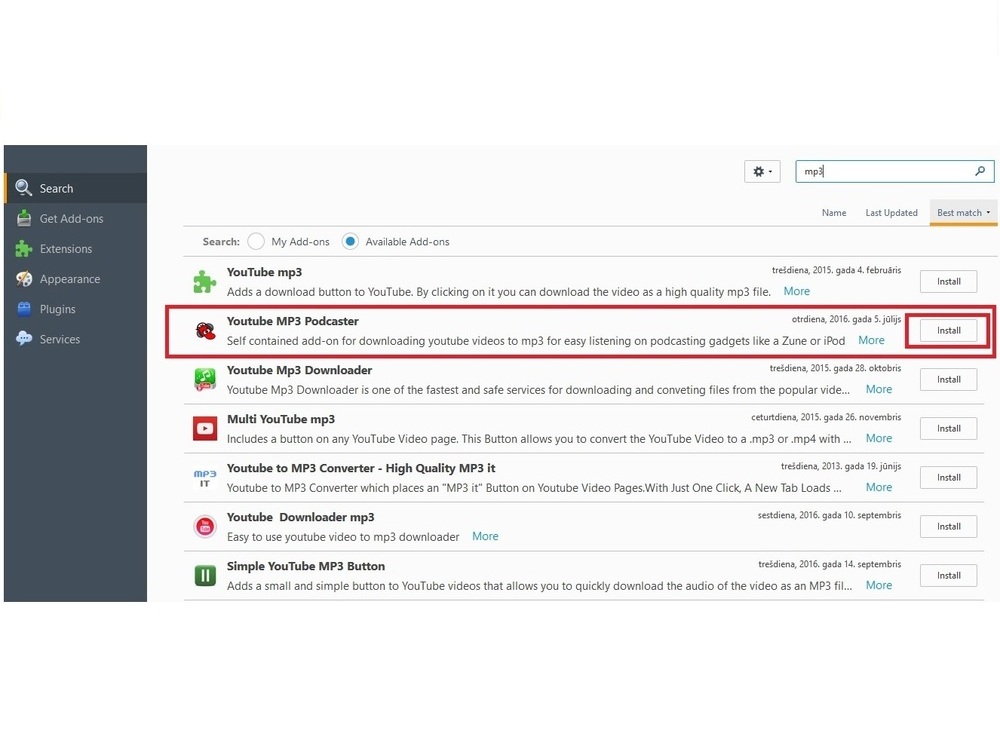Sort results by Last Updated
The width and height of the screenshot is (1000, 750).
coord(891,212)
